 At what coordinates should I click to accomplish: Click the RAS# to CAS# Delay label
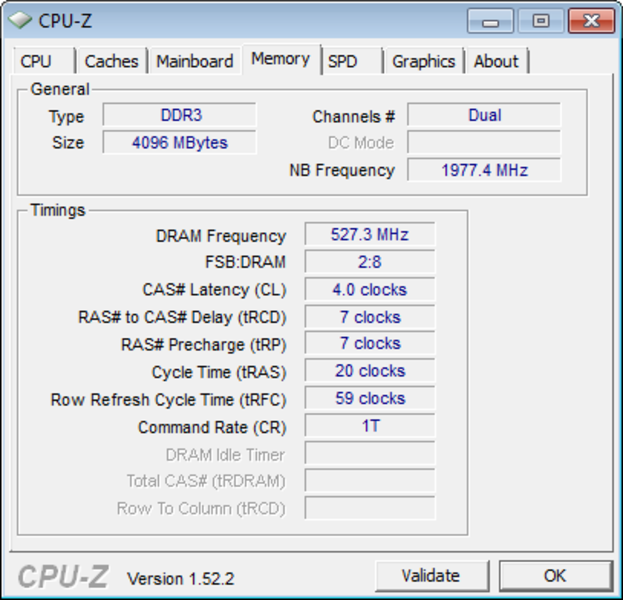coord(182,317)
